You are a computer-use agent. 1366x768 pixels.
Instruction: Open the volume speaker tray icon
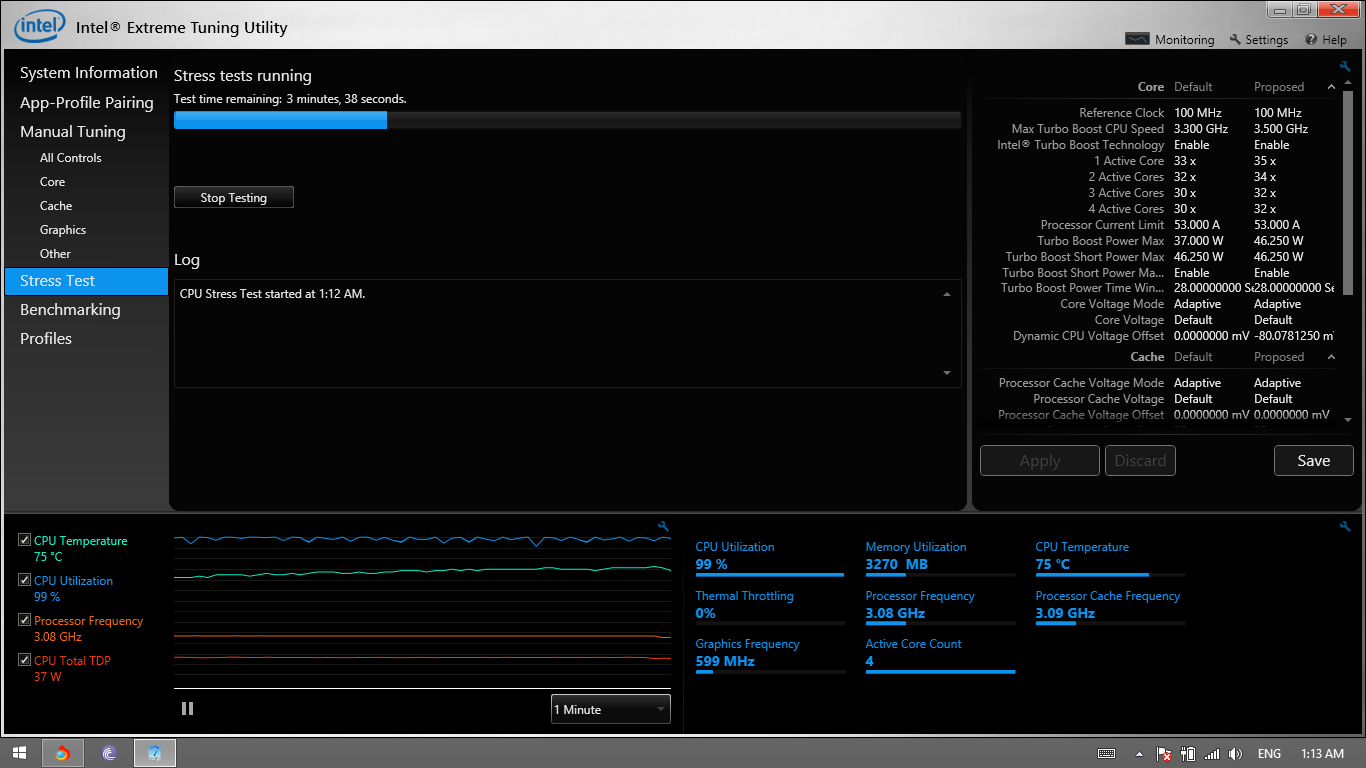pos(1236,753)
